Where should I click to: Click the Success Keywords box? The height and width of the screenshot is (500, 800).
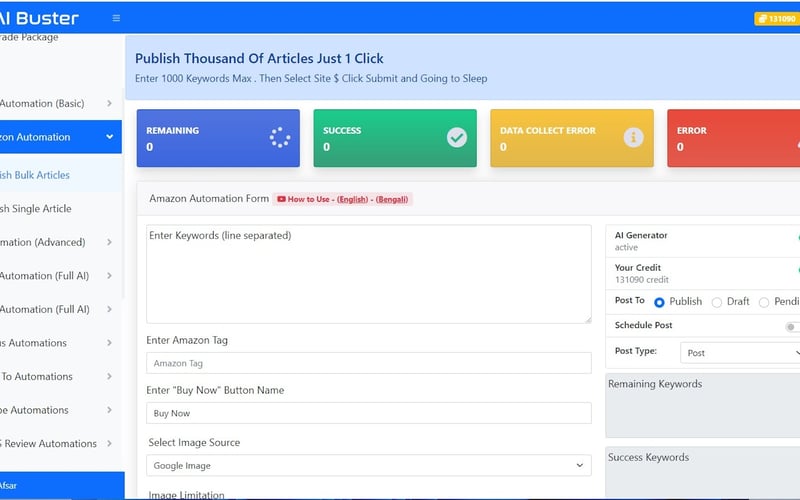pyautogui.click(x=703, y=473)
